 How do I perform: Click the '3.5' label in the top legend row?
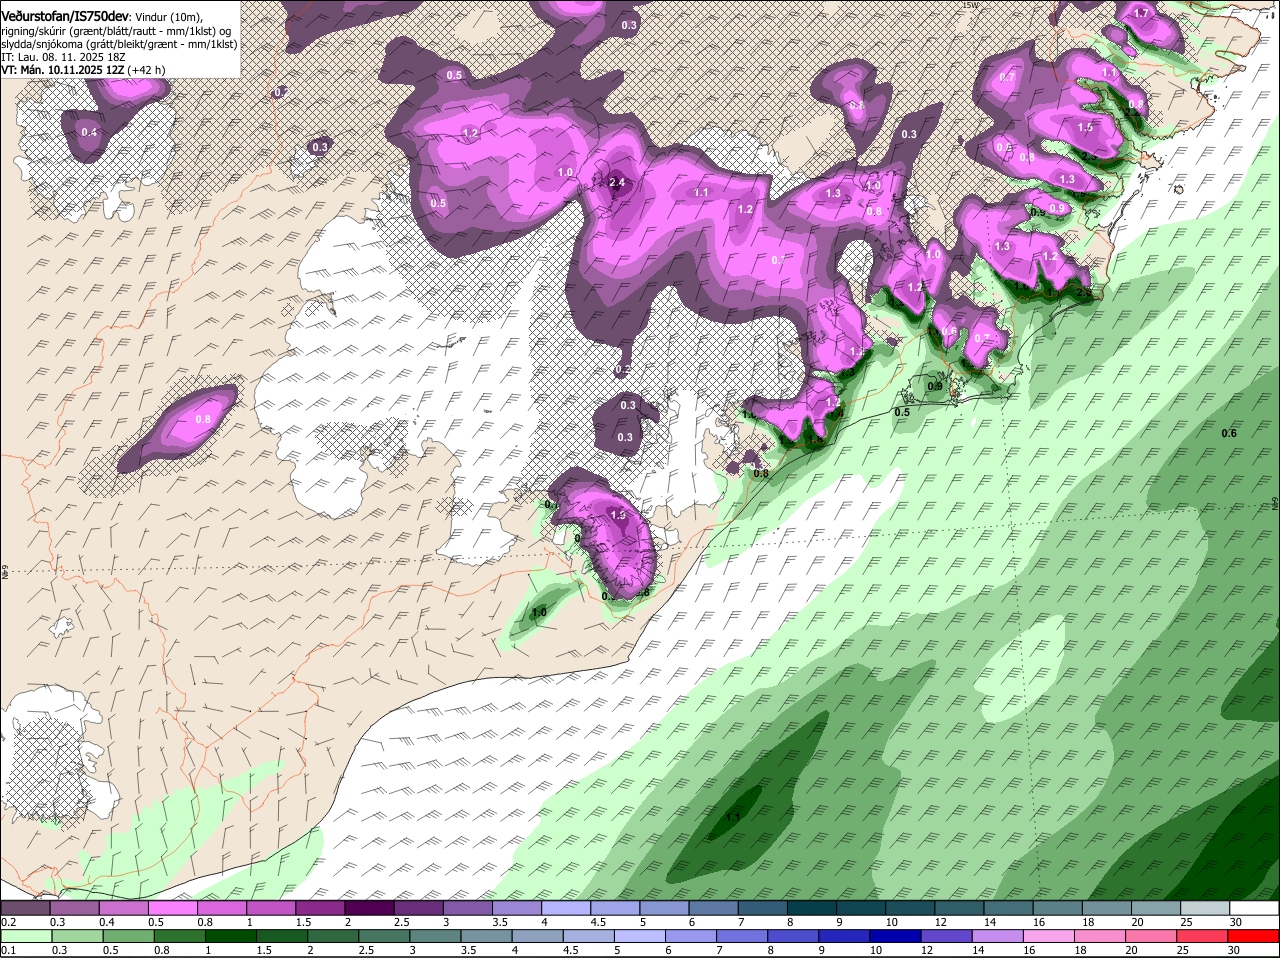(x=500, y=922)
